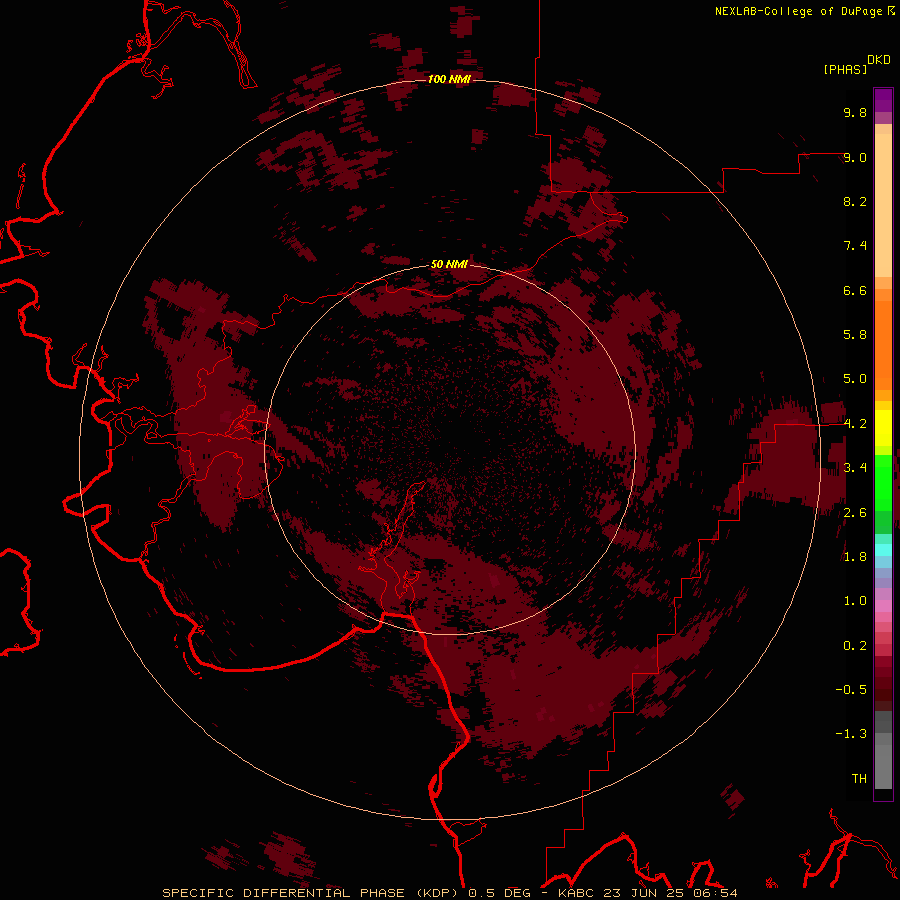Pick the yellow legend segment near 4.2

[x=883, y=428]
